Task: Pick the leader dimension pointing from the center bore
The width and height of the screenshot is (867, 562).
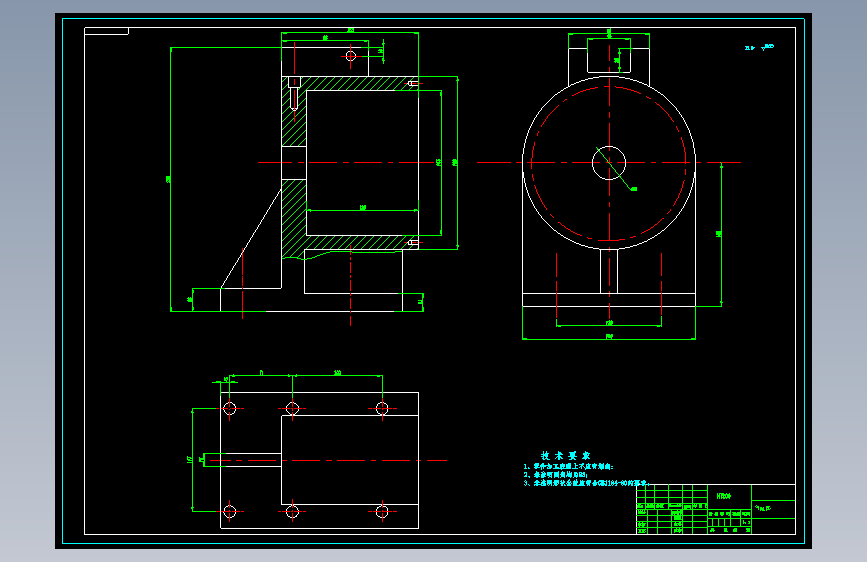Action: tap(617, 170)
